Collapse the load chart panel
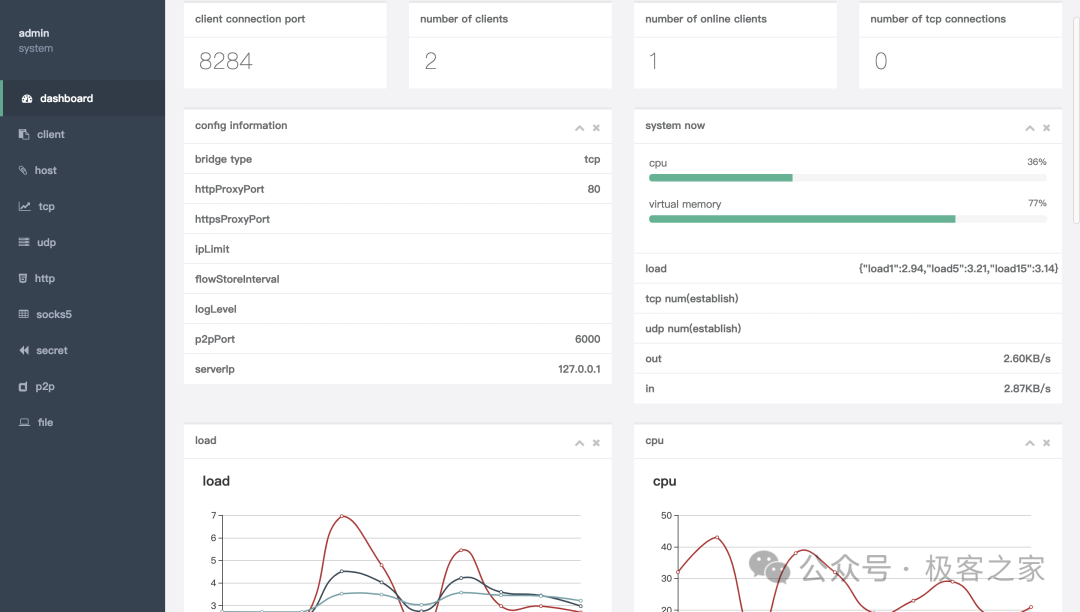Screen dimensions: 1080x612 pyautogui.click(x=579, y=443)
